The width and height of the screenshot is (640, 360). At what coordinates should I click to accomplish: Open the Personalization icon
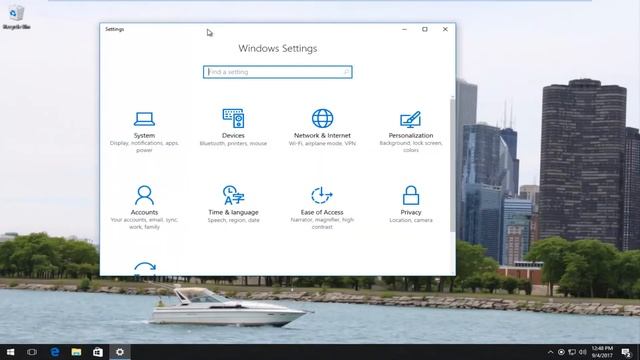point(411,119)
